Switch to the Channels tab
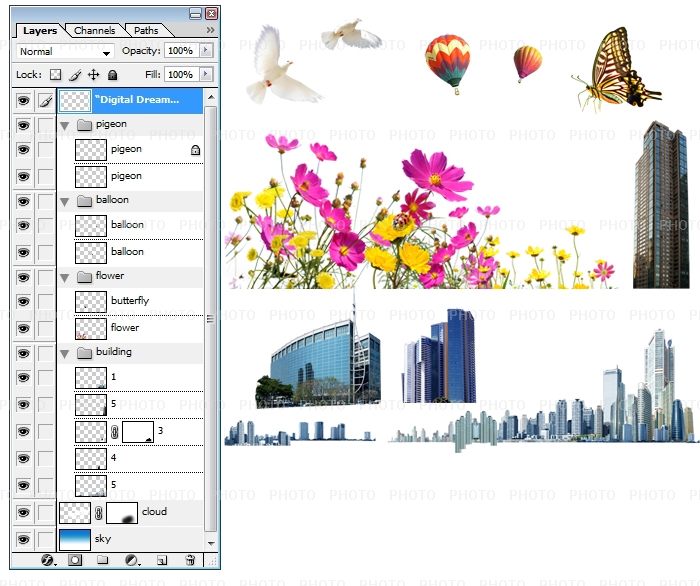This screenshot has height=586, width=700. (x=94, y=31)
